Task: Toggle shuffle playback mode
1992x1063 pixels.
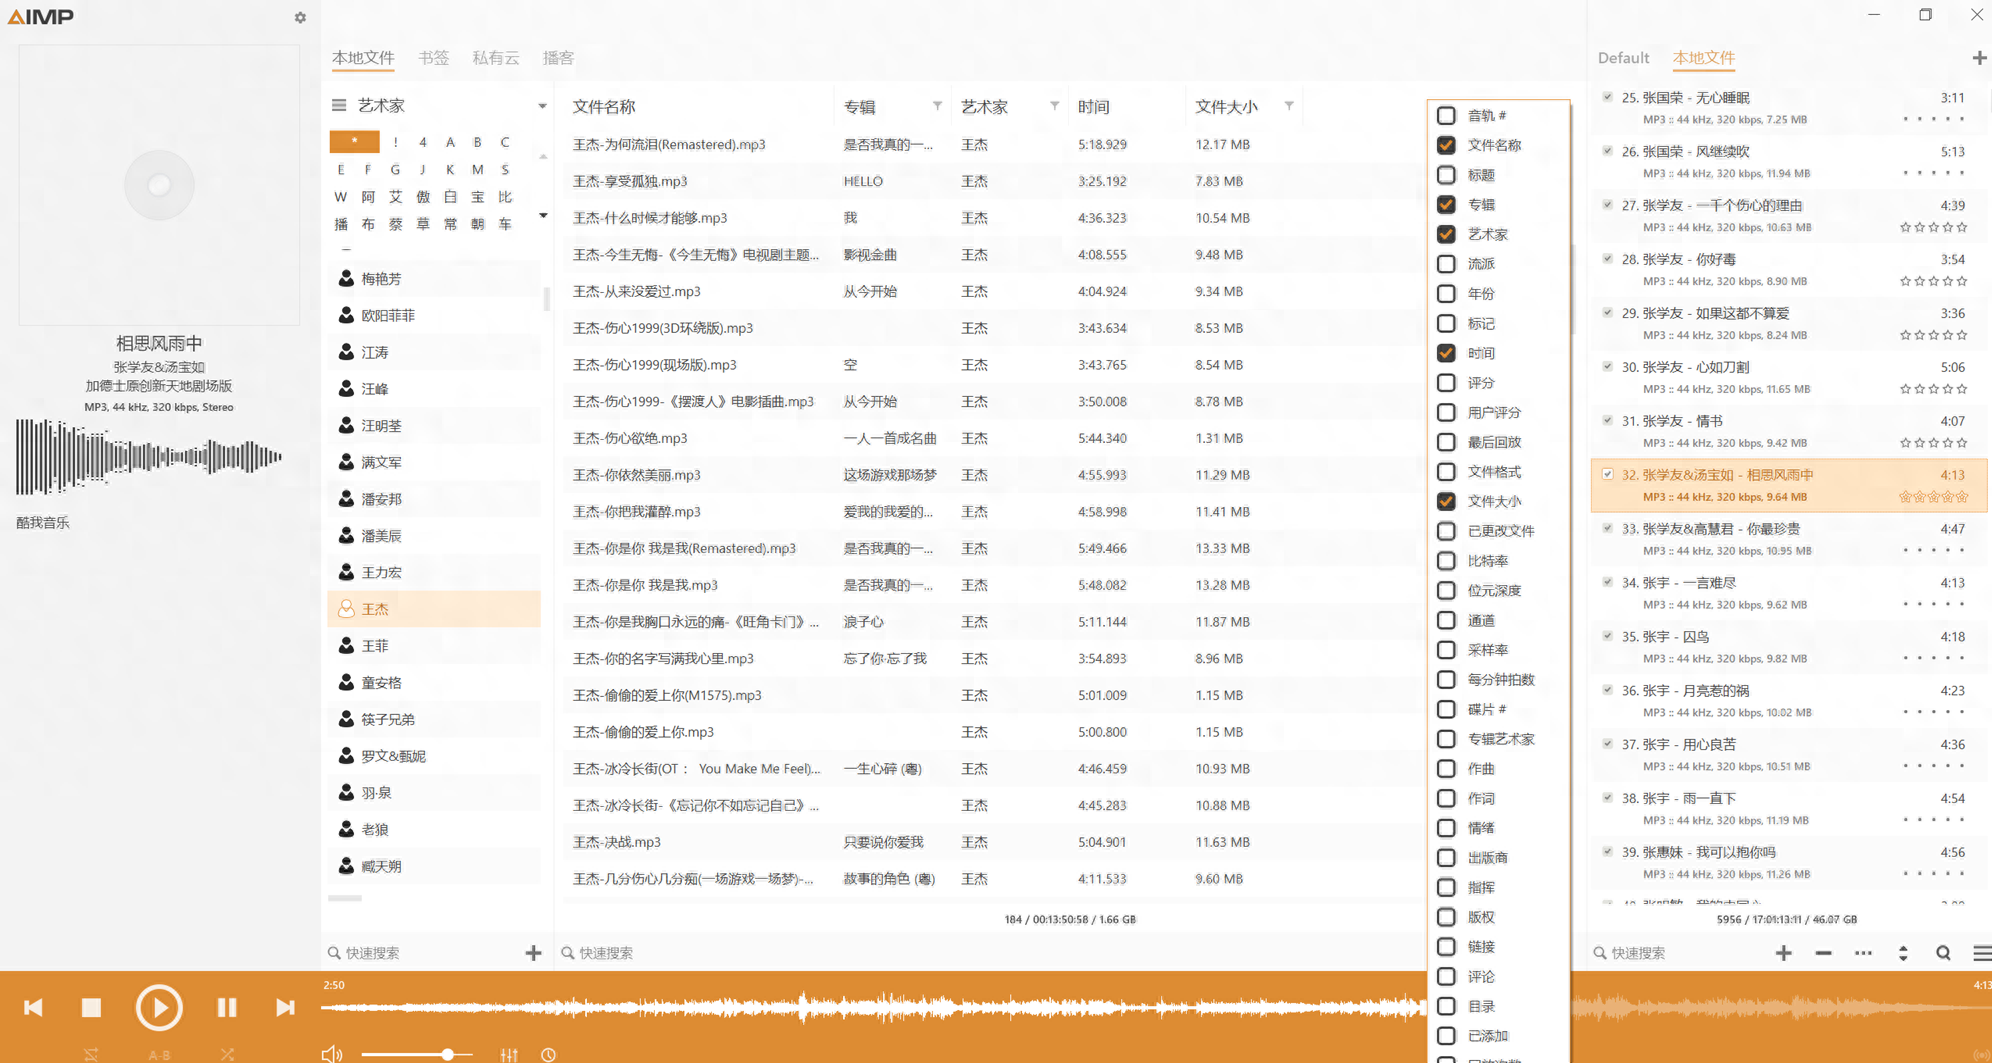Action: tap(228, 1053)
